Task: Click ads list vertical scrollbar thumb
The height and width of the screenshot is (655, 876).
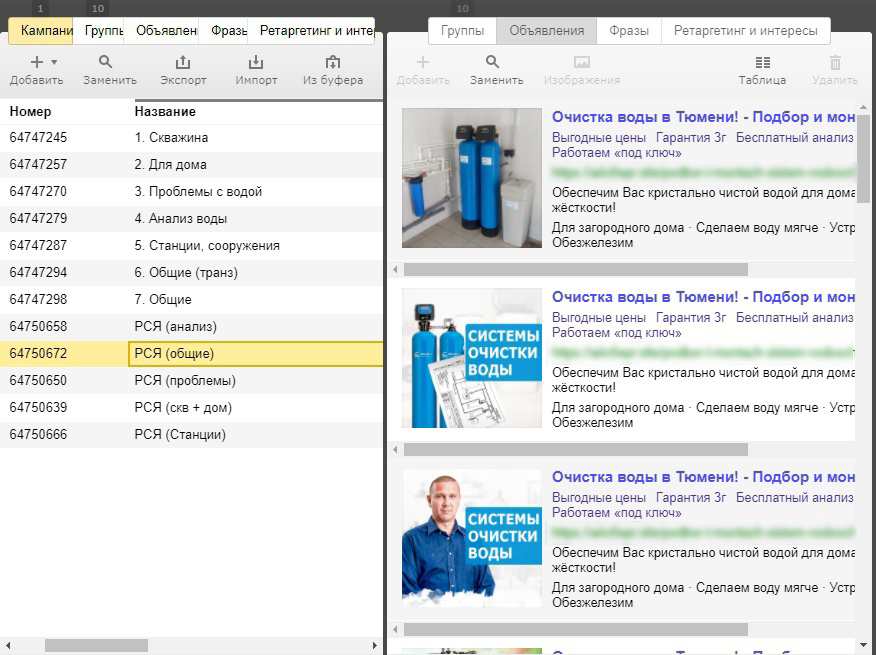Action: click(x=863, y=159)
